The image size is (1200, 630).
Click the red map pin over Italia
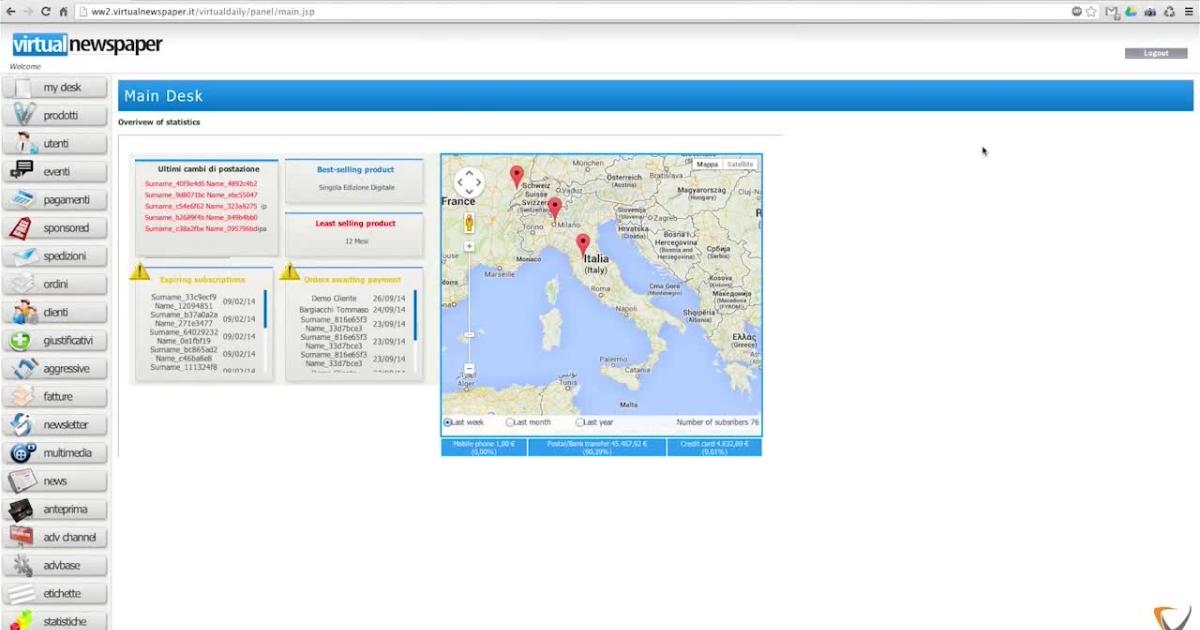[583, 245]
